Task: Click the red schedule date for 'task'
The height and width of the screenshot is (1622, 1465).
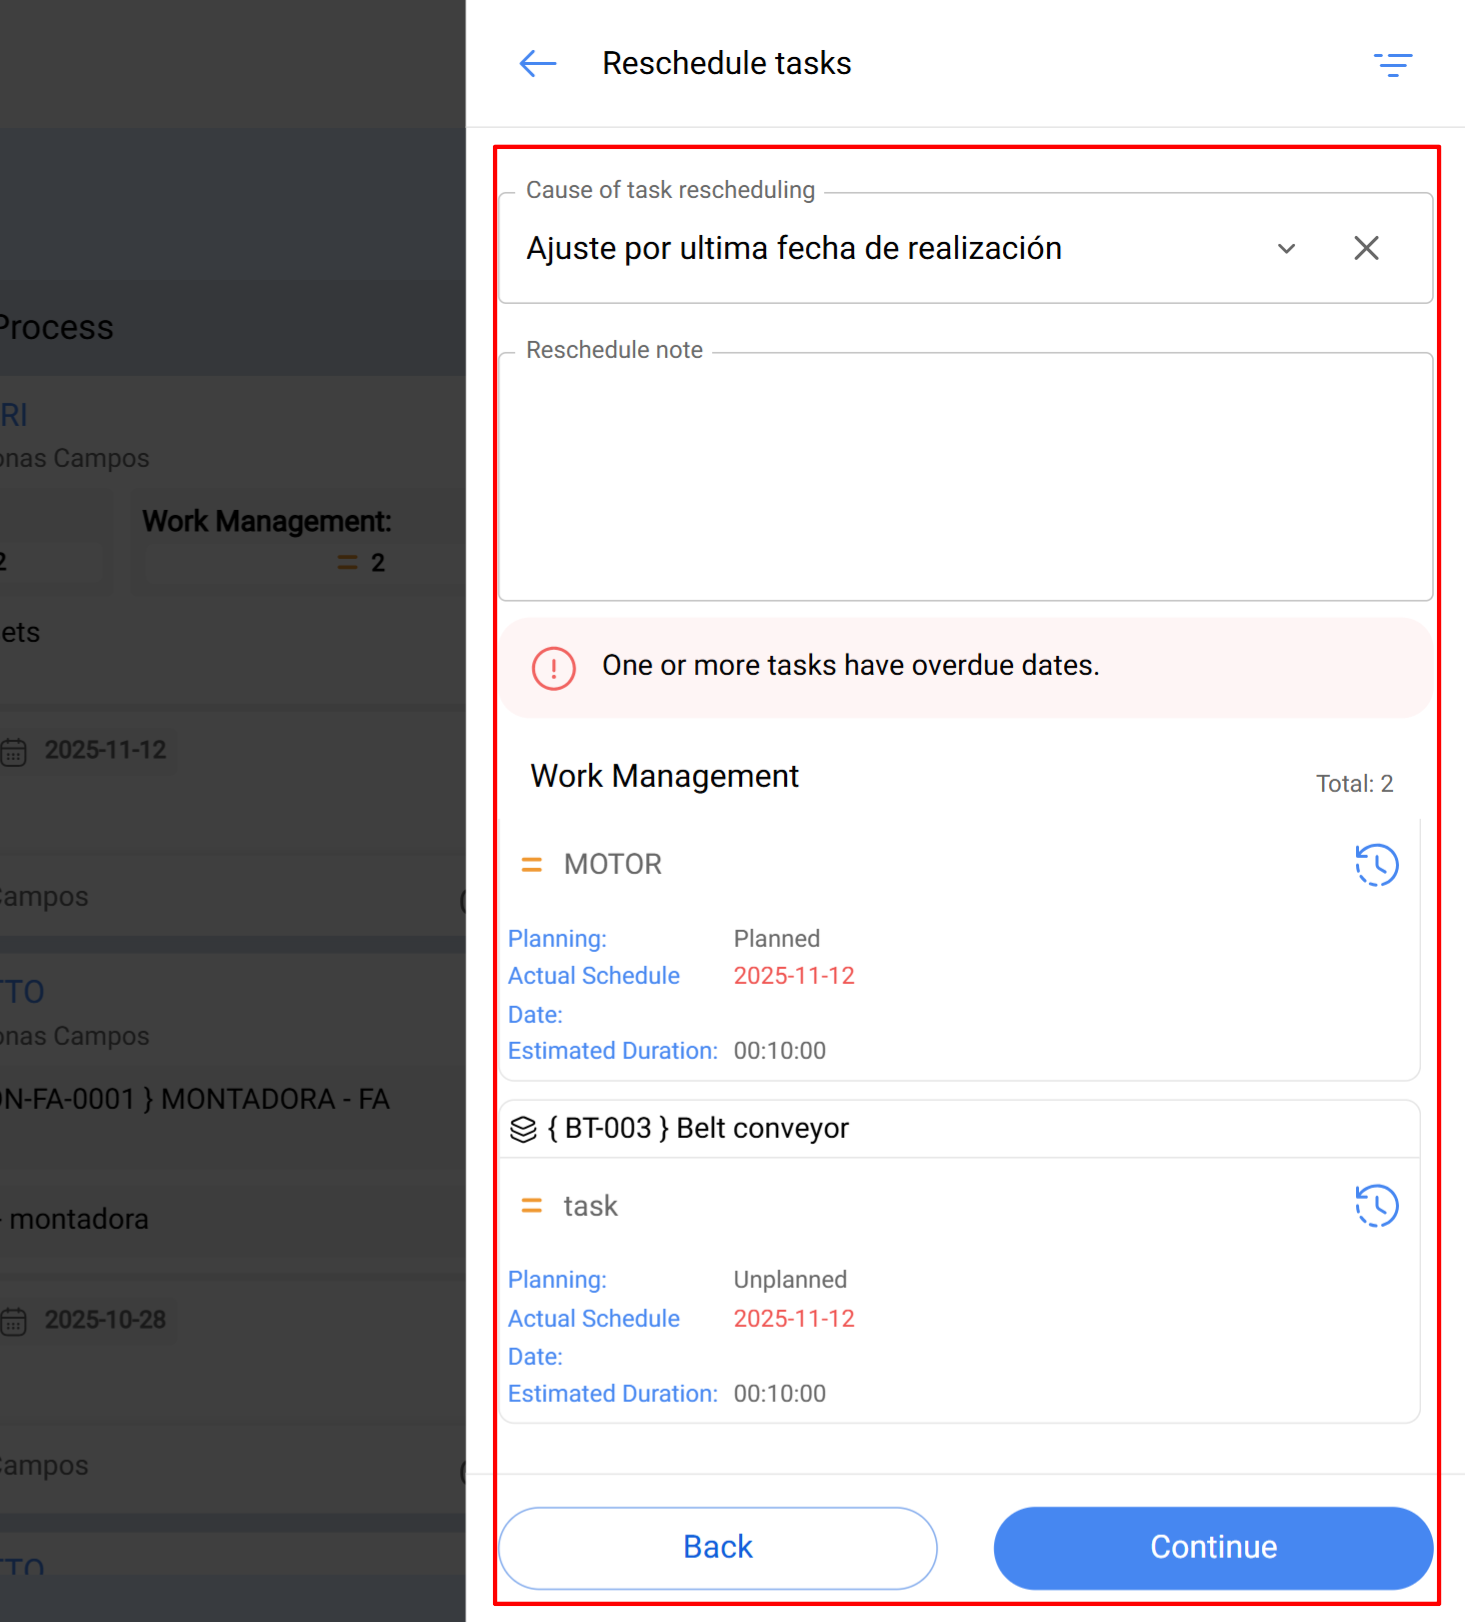Action: (794, 1319)
